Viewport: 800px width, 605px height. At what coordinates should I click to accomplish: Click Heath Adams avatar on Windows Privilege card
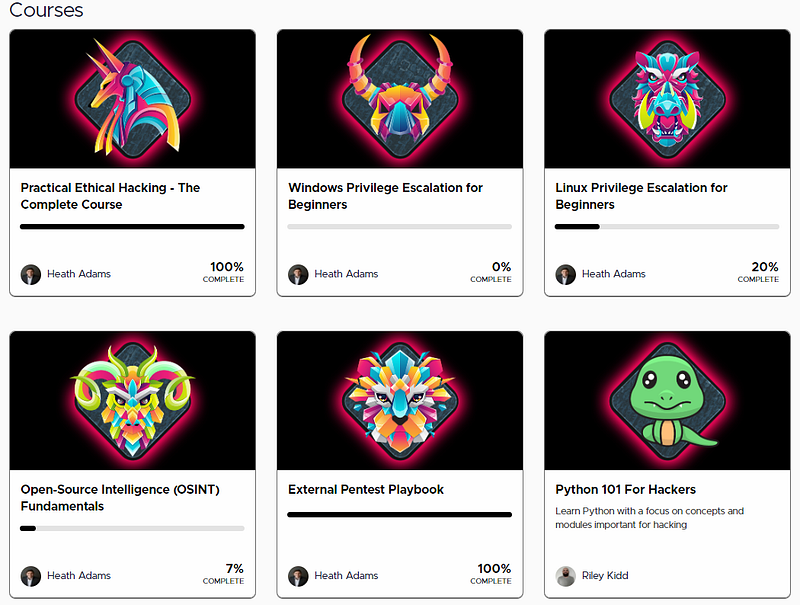click(298, 274)
